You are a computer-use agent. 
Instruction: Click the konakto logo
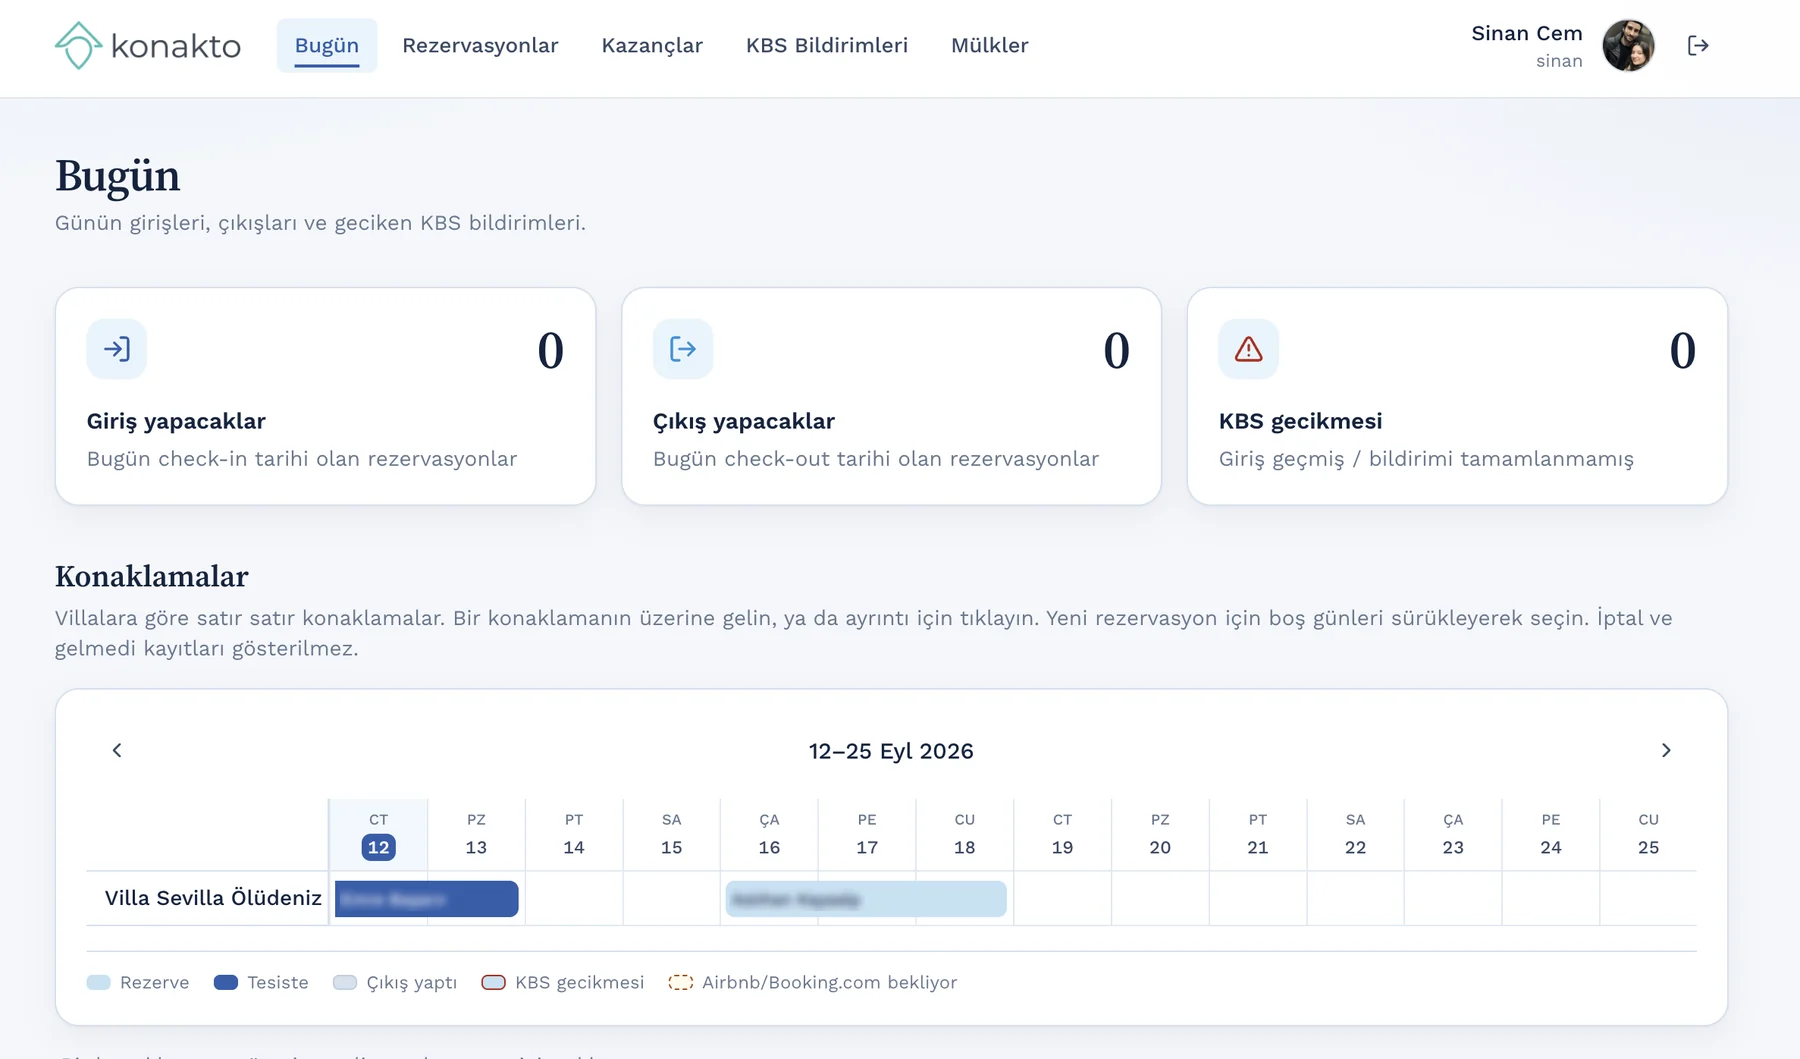click(x=148, y=45)
